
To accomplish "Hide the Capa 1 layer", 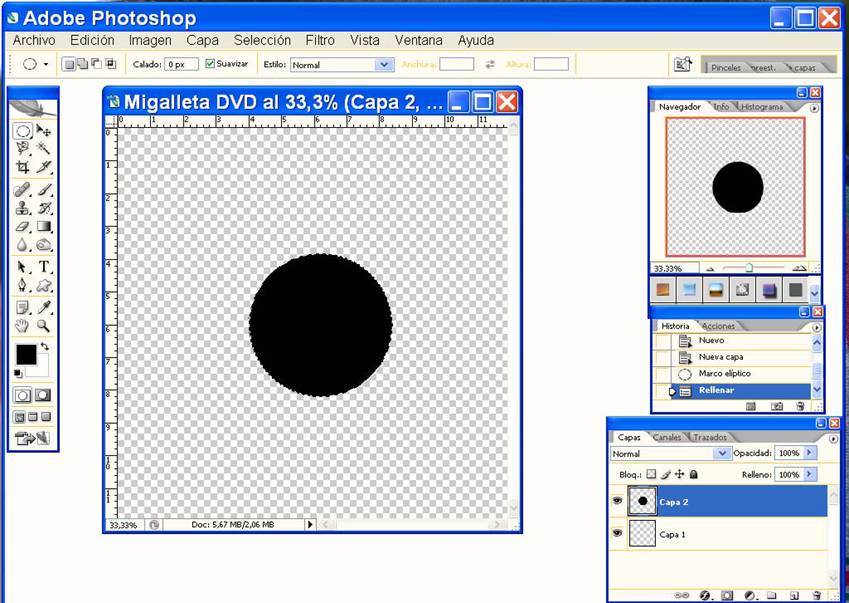I will (617, 534).
